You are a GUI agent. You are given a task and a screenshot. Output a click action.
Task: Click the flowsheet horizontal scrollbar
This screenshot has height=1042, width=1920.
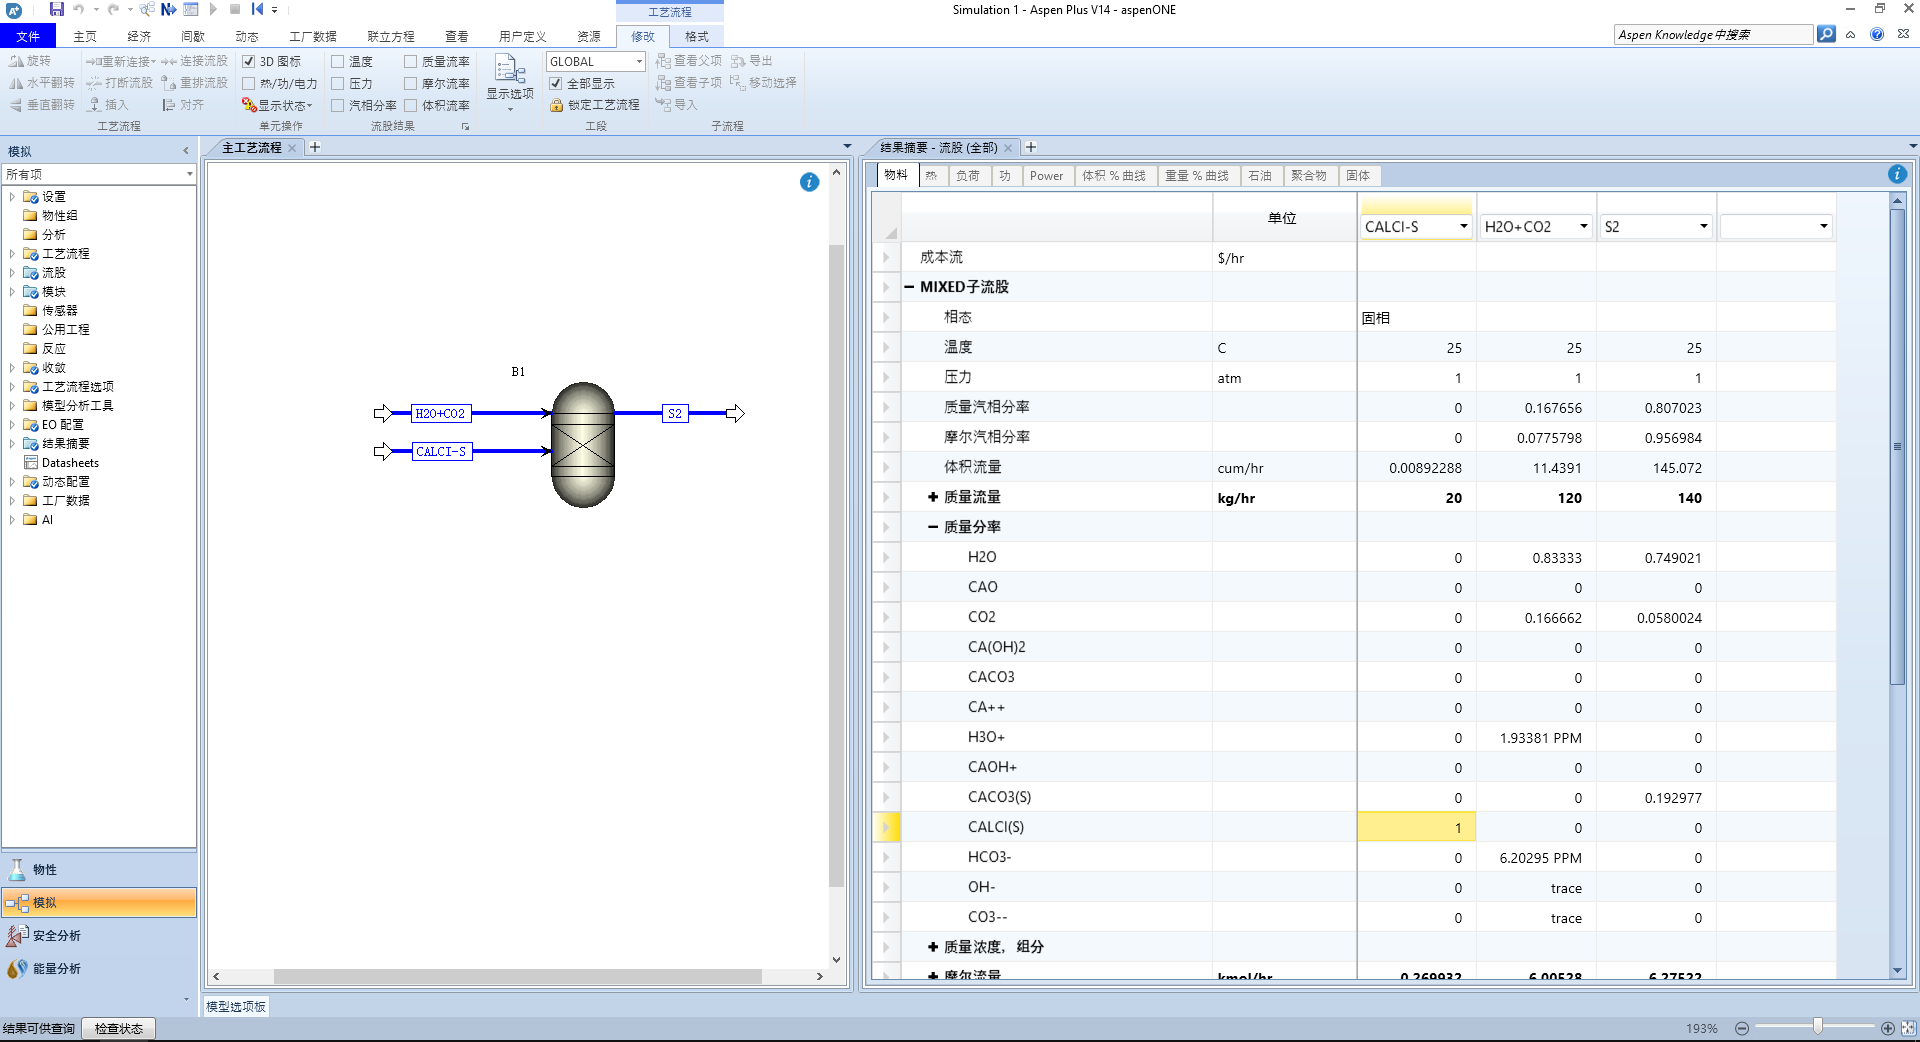pyautogui.click(x=518, y=976)
